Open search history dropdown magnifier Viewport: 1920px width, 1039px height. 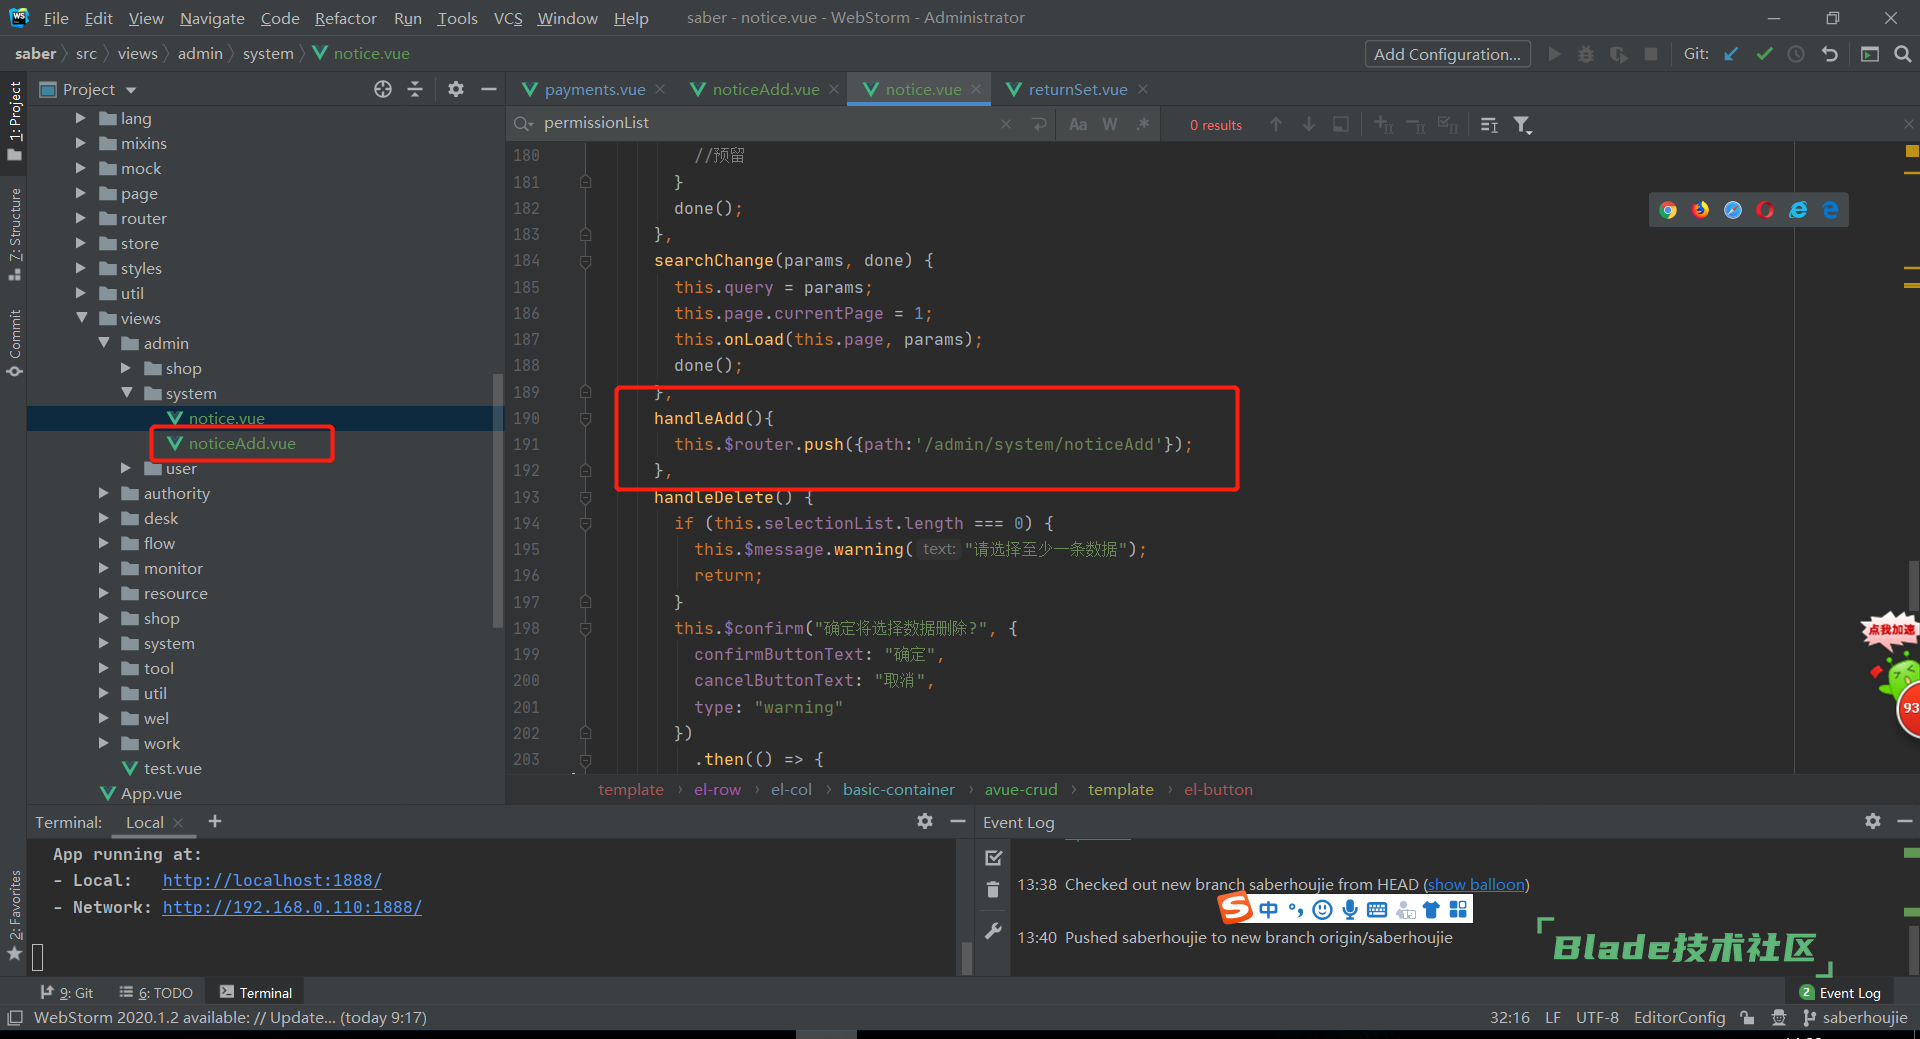pyautogui.click(x=523, y=124)
